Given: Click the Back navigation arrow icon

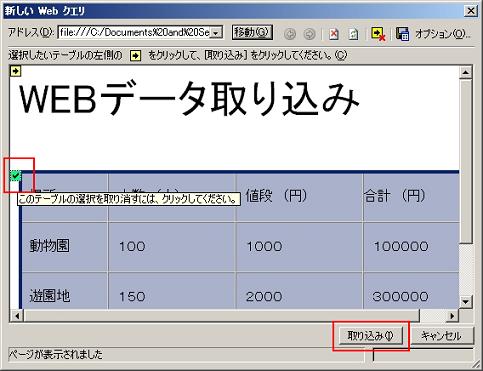Looking at the screenshot, I should click(290, 34).
